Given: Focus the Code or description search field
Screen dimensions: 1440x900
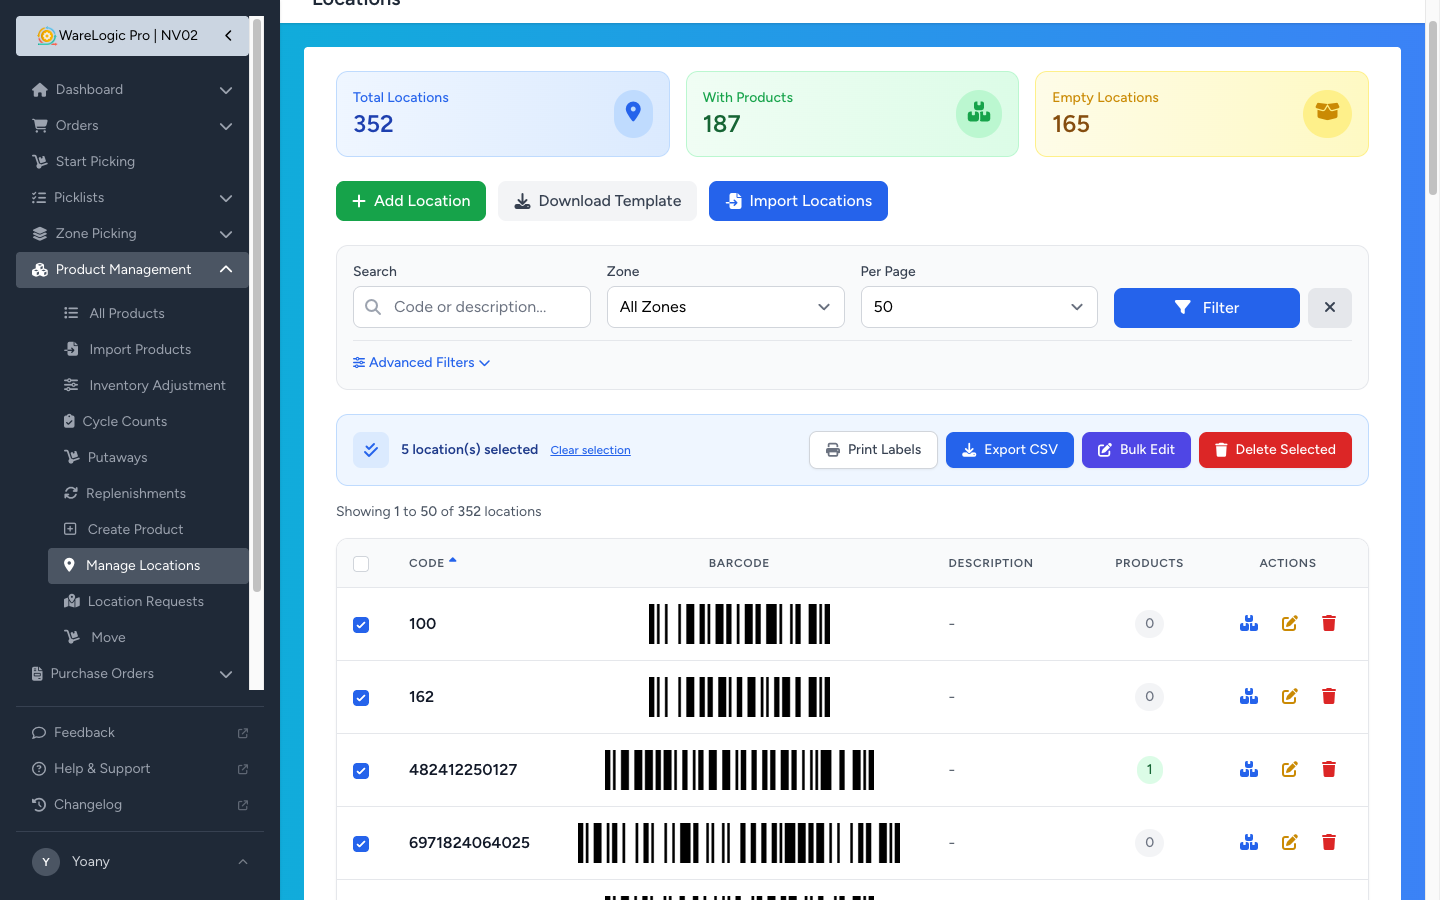Looking at the screenshot, I should coord(472,307).
